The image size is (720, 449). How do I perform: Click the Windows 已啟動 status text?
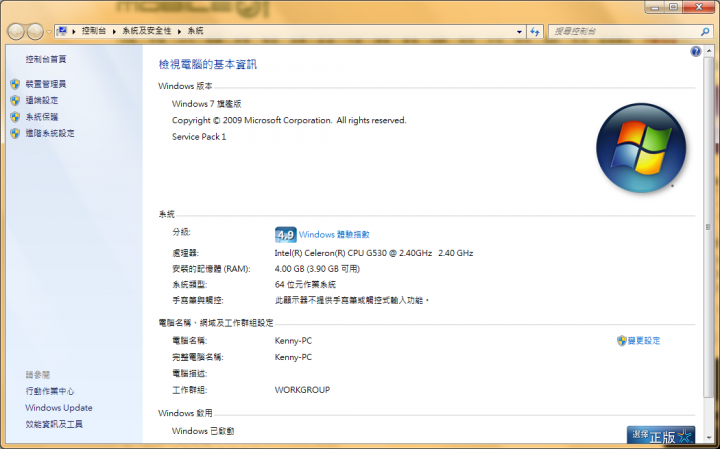[203, 431]
